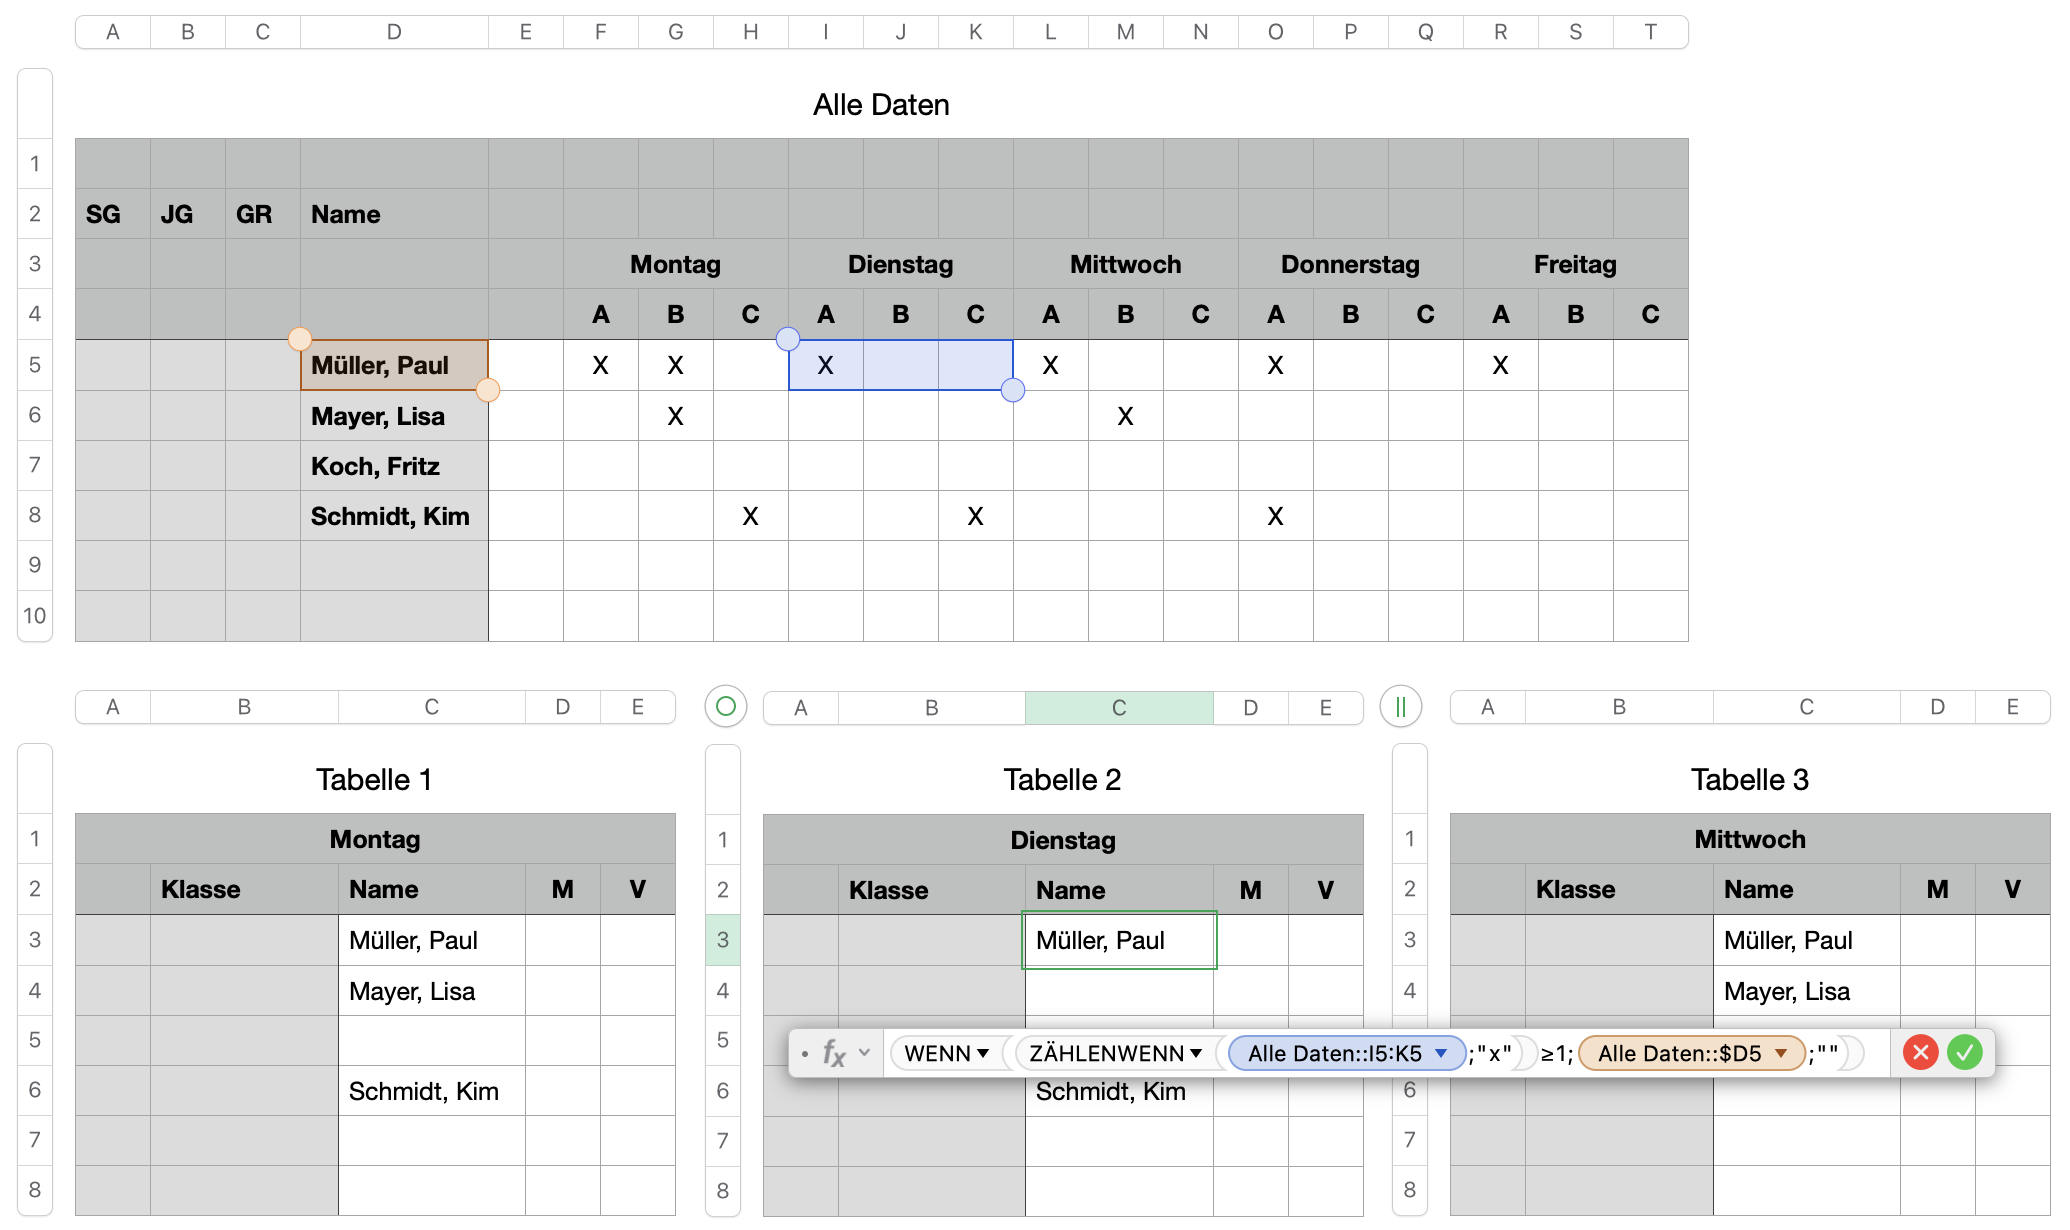The width and height of the screenshot is (2070, 1230).
Task: Click Tabelle 2 add-column handle
Action: (1400, 707)
